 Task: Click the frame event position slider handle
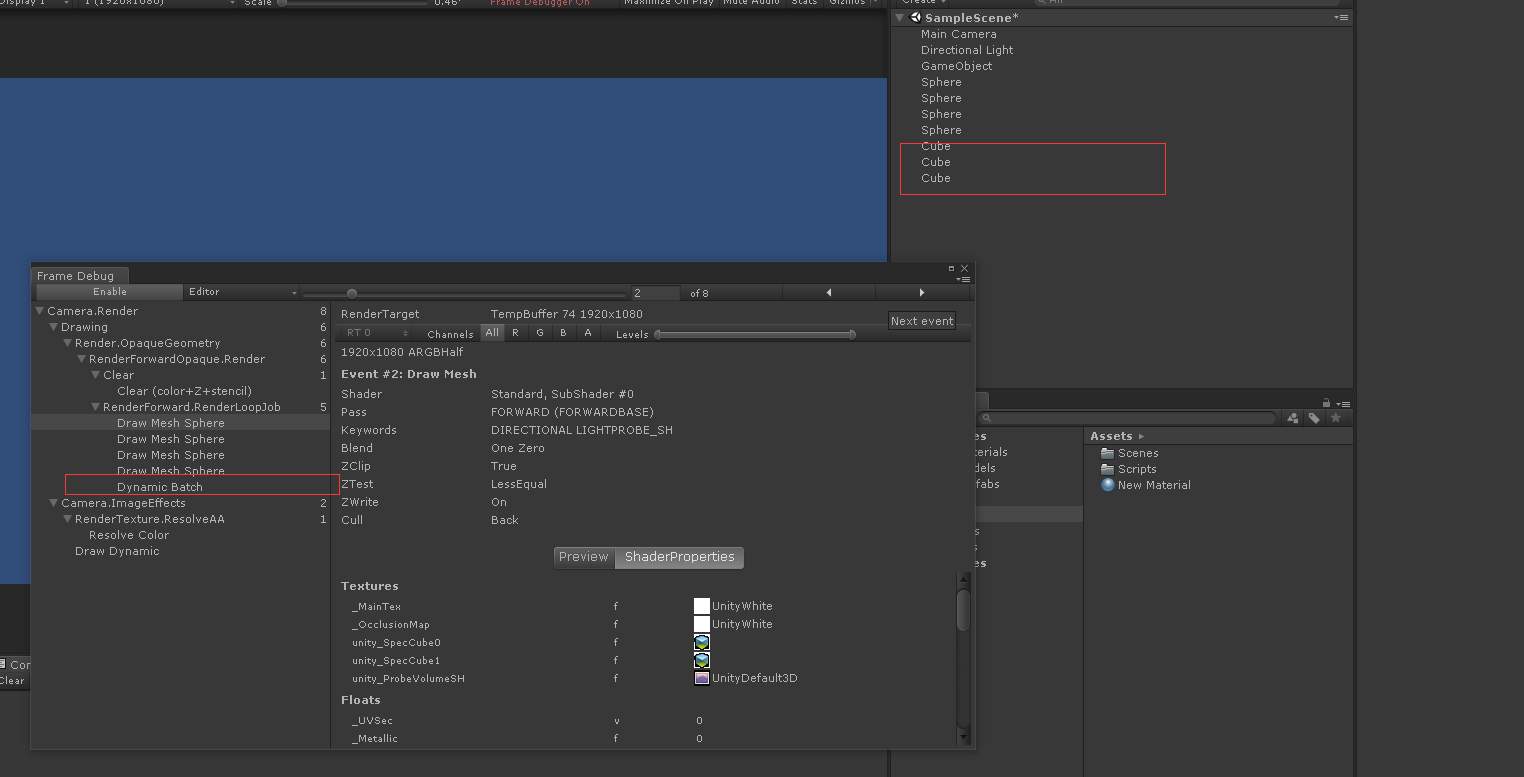pos(352,293)
